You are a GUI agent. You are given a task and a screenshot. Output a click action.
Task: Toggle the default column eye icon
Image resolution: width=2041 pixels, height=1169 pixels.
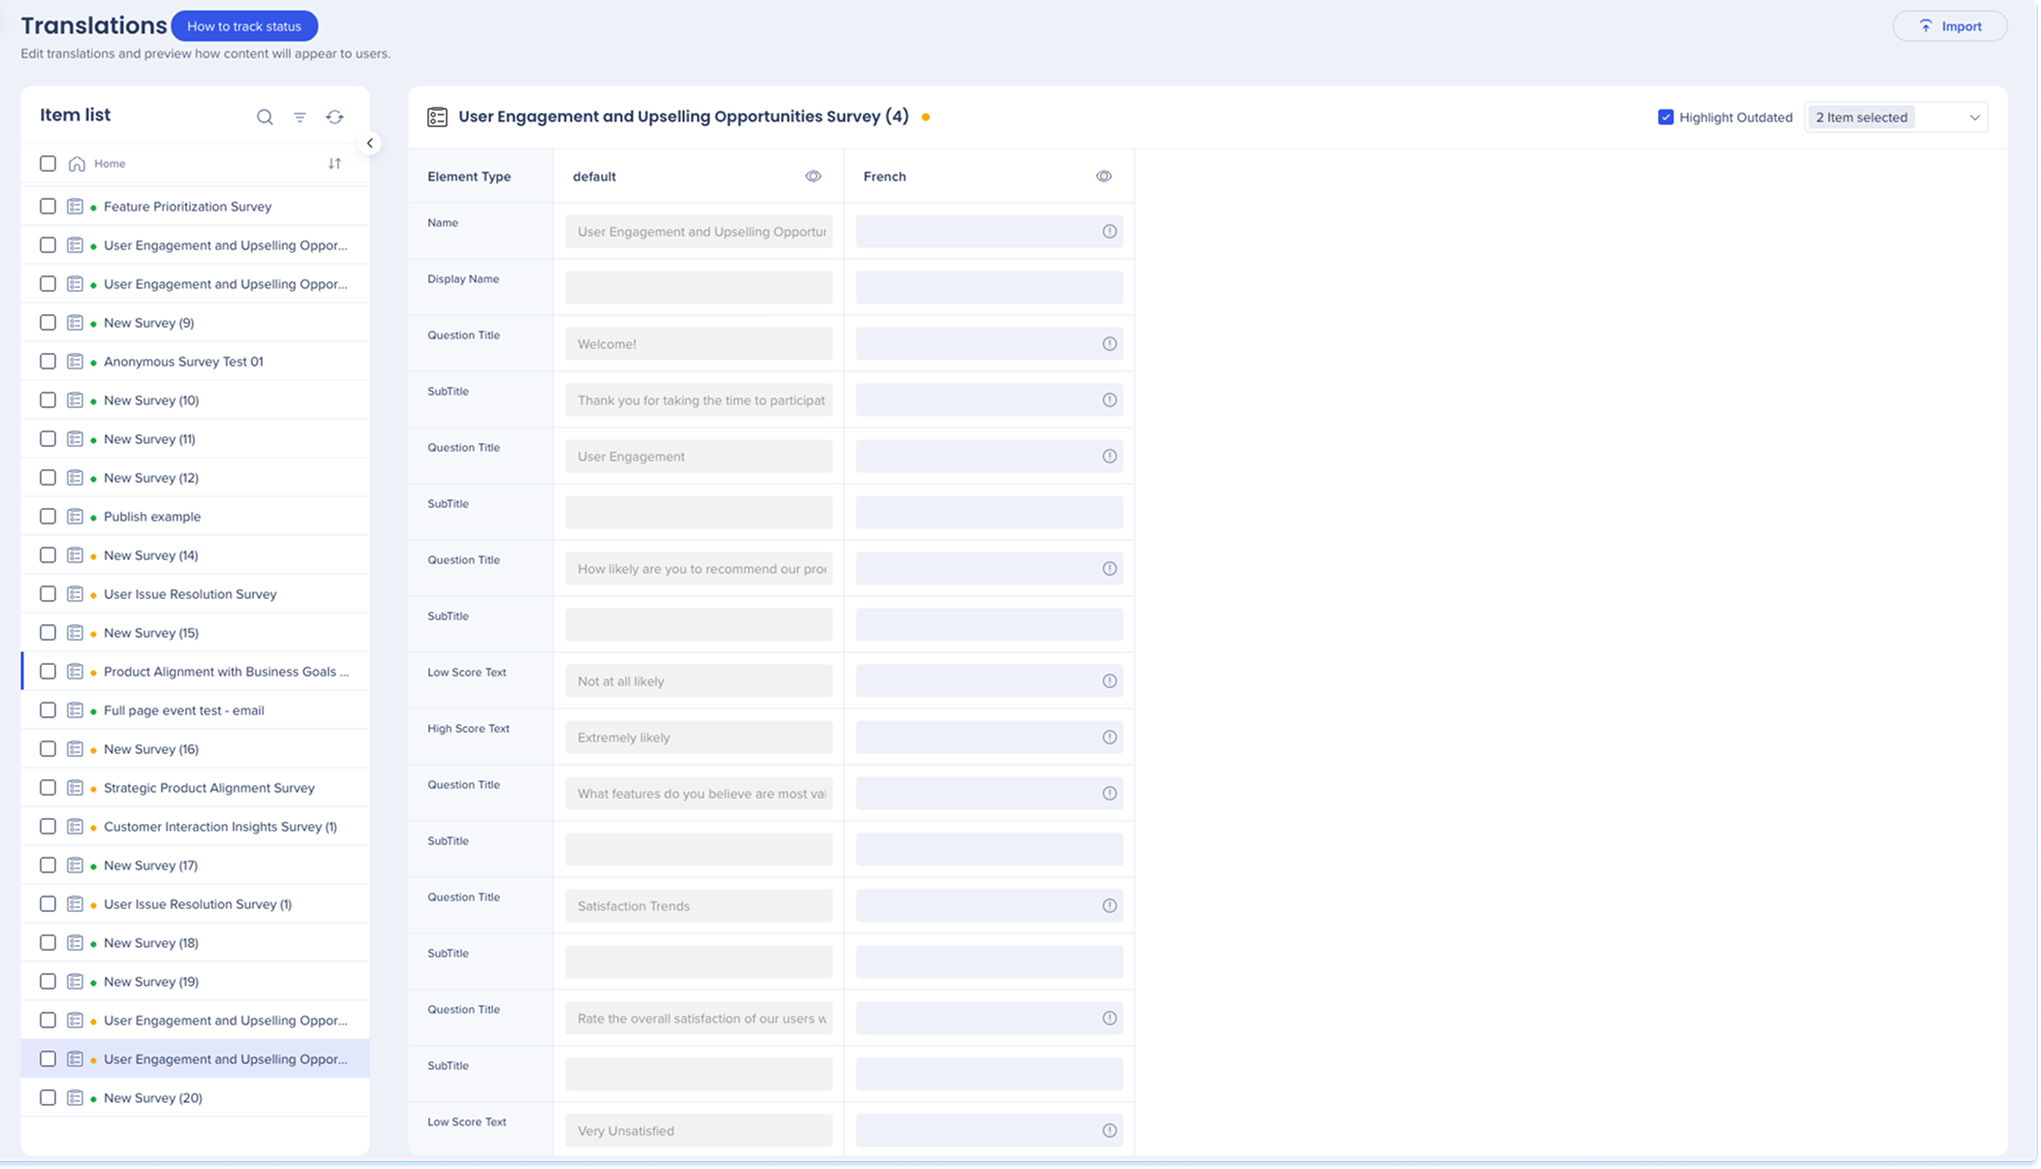tap(813, 176)
